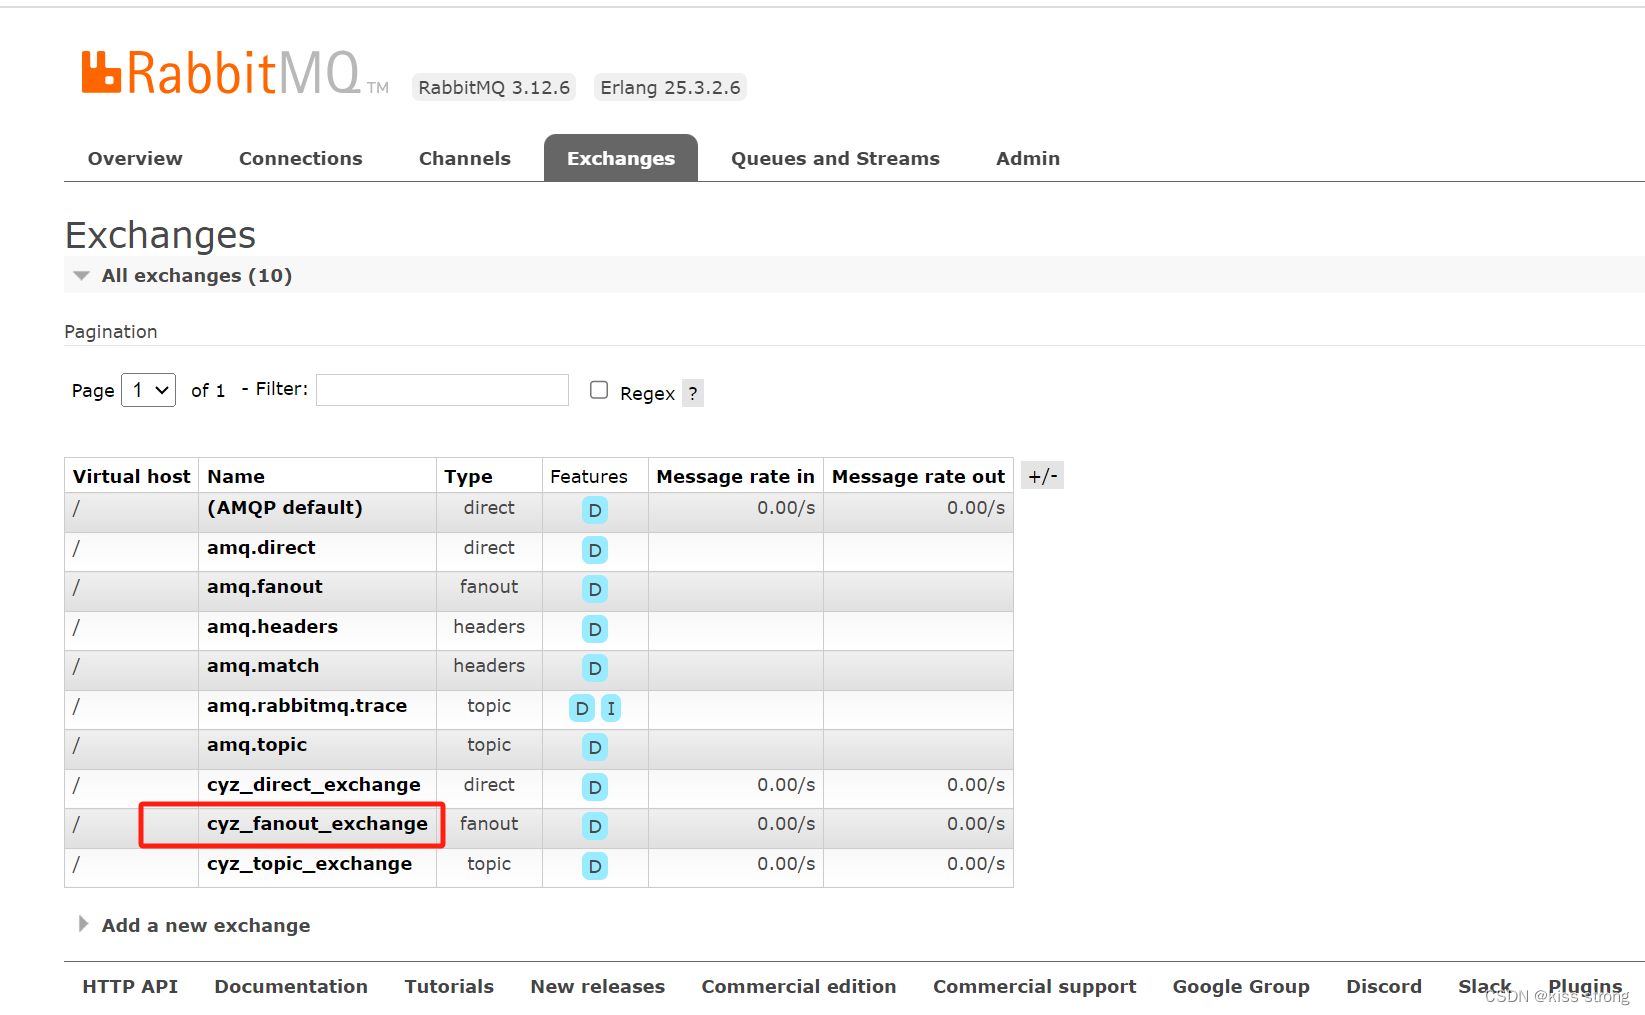Open the HTTP API footer link
This screenshot has height=1015, width=1645.
coord(130,986)
